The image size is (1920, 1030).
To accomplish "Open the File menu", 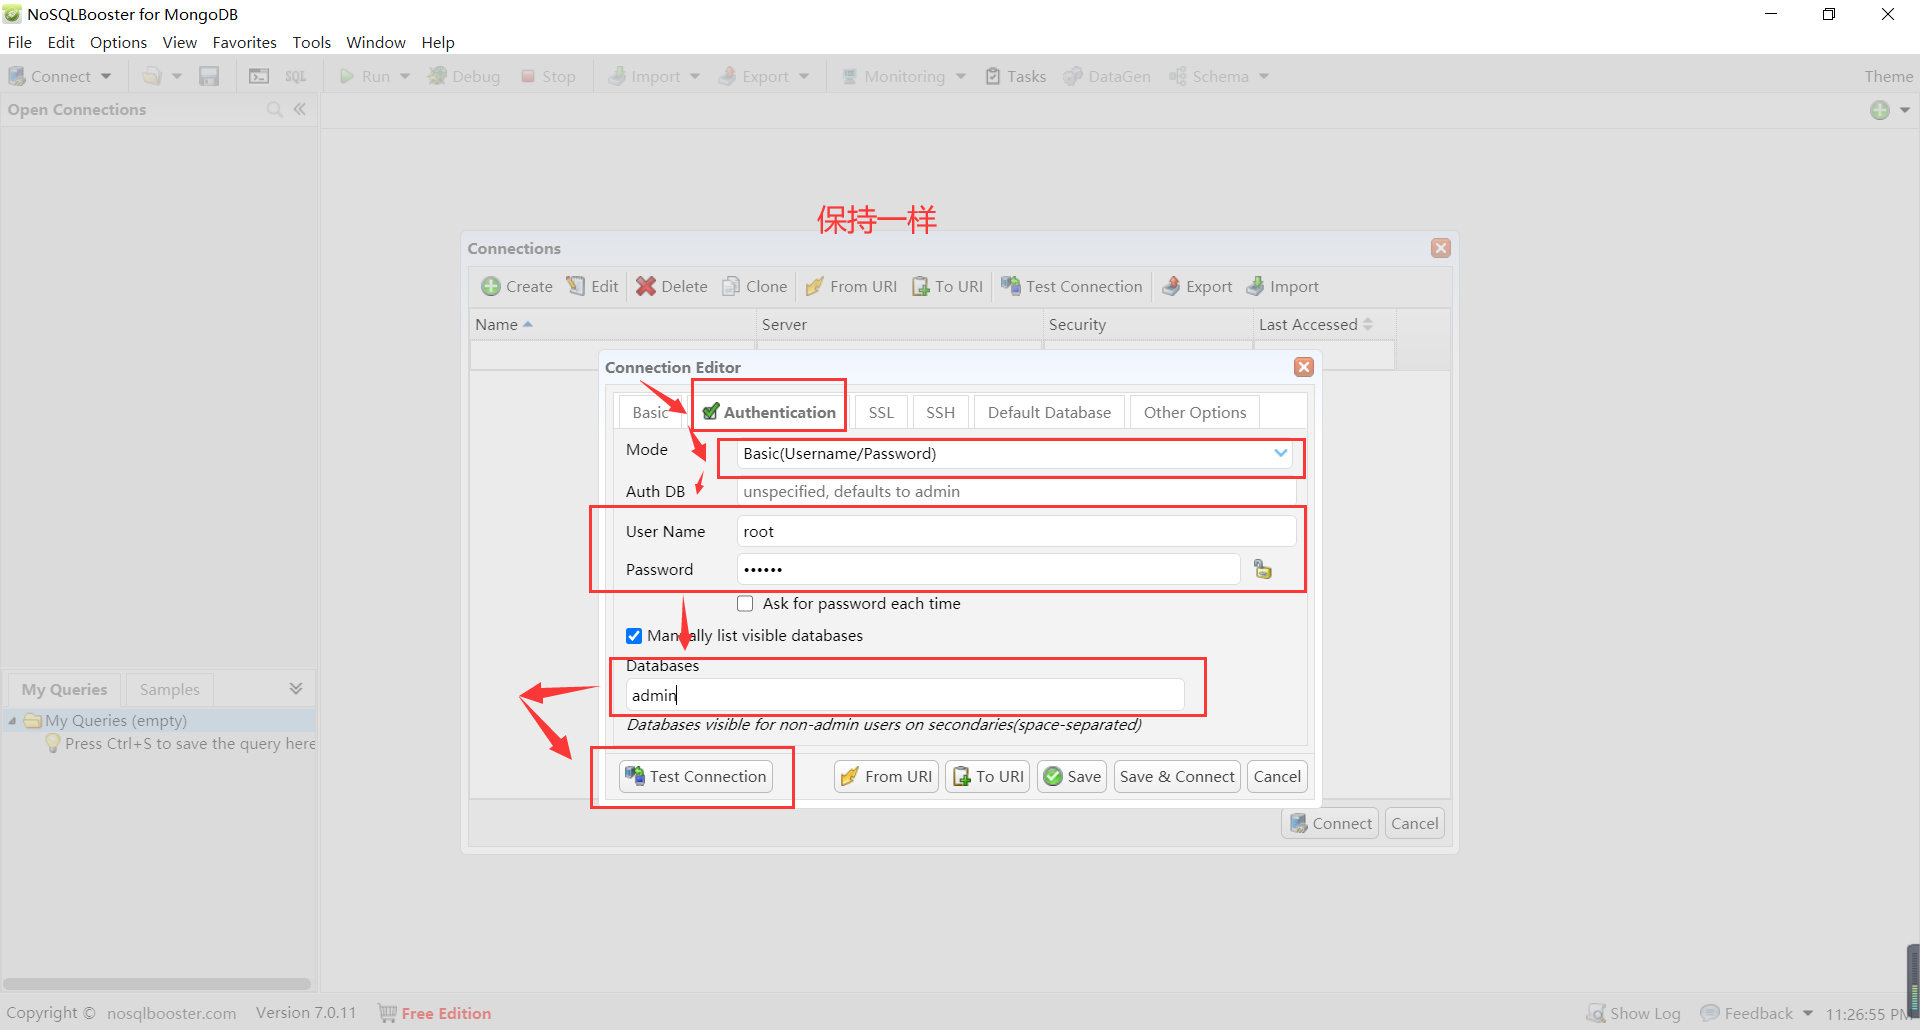I will (19, 42).
